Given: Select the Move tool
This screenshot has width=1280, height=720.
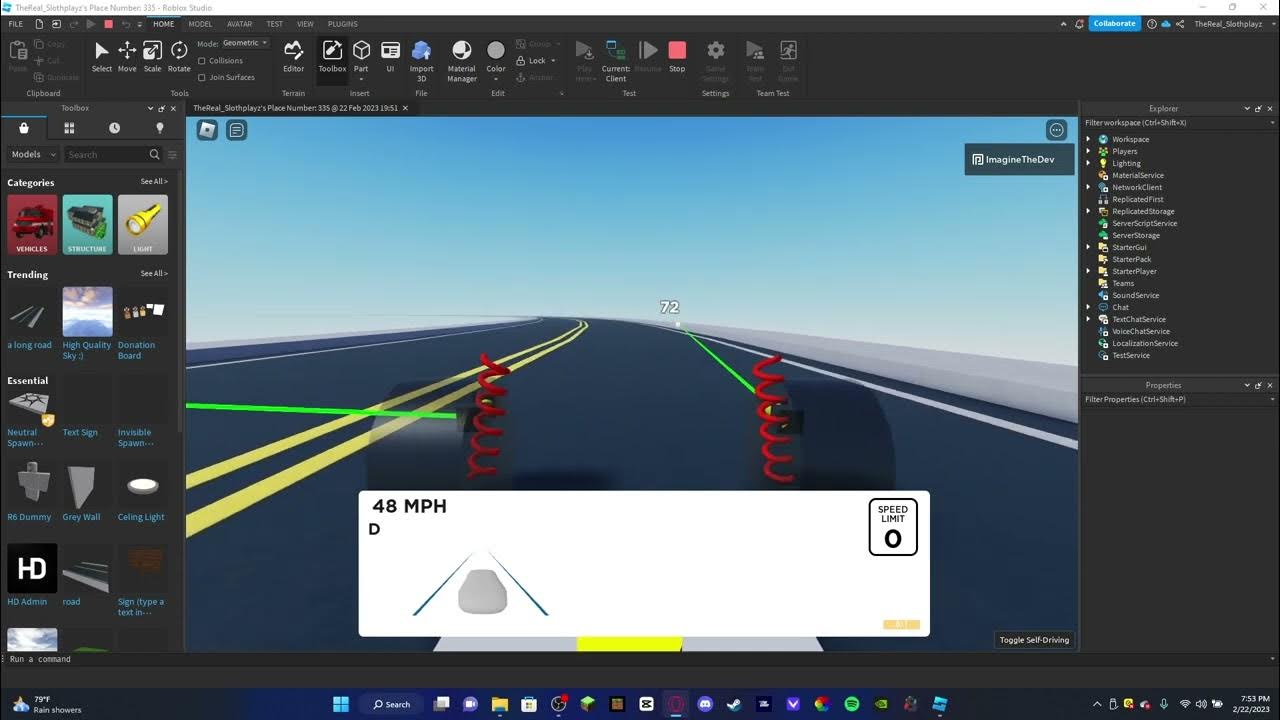Looking at the screenshot, I should [x=127, y=56].
